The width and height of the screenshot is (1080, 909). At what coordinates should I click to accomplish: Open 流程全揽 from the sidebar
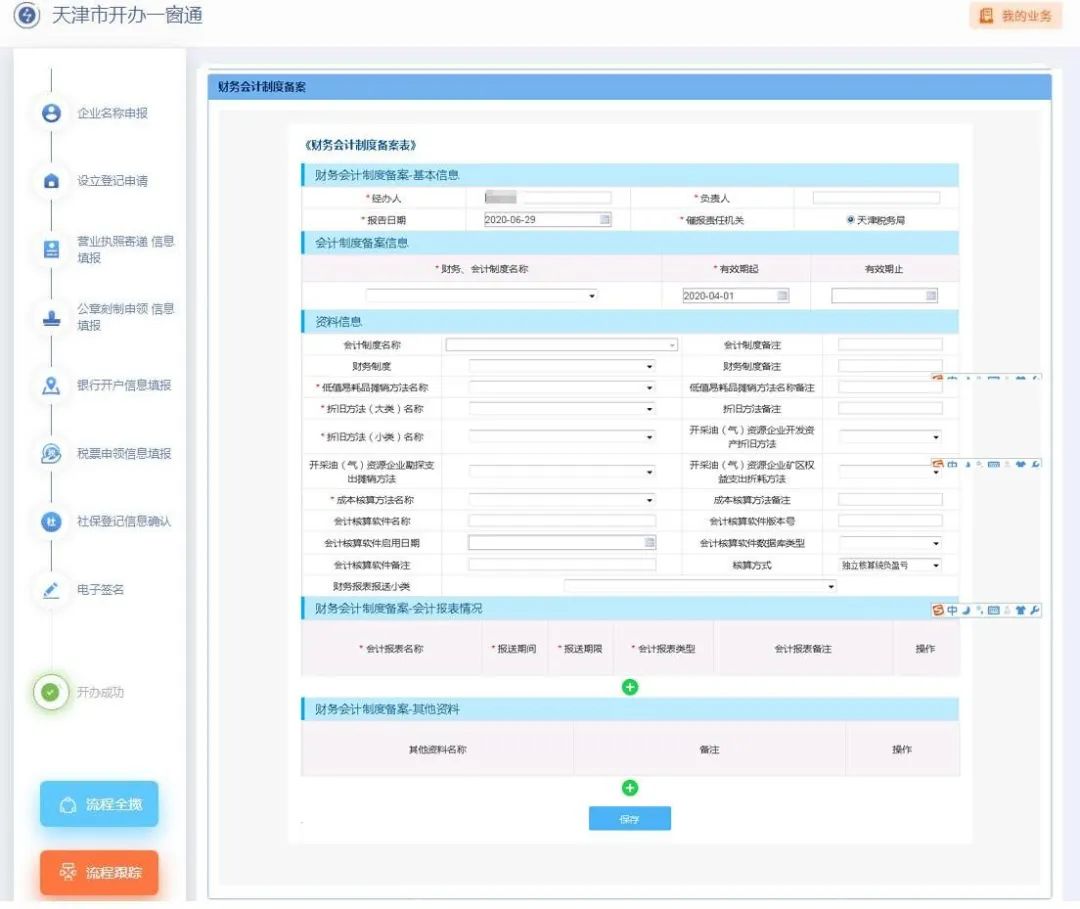[99, 804]
